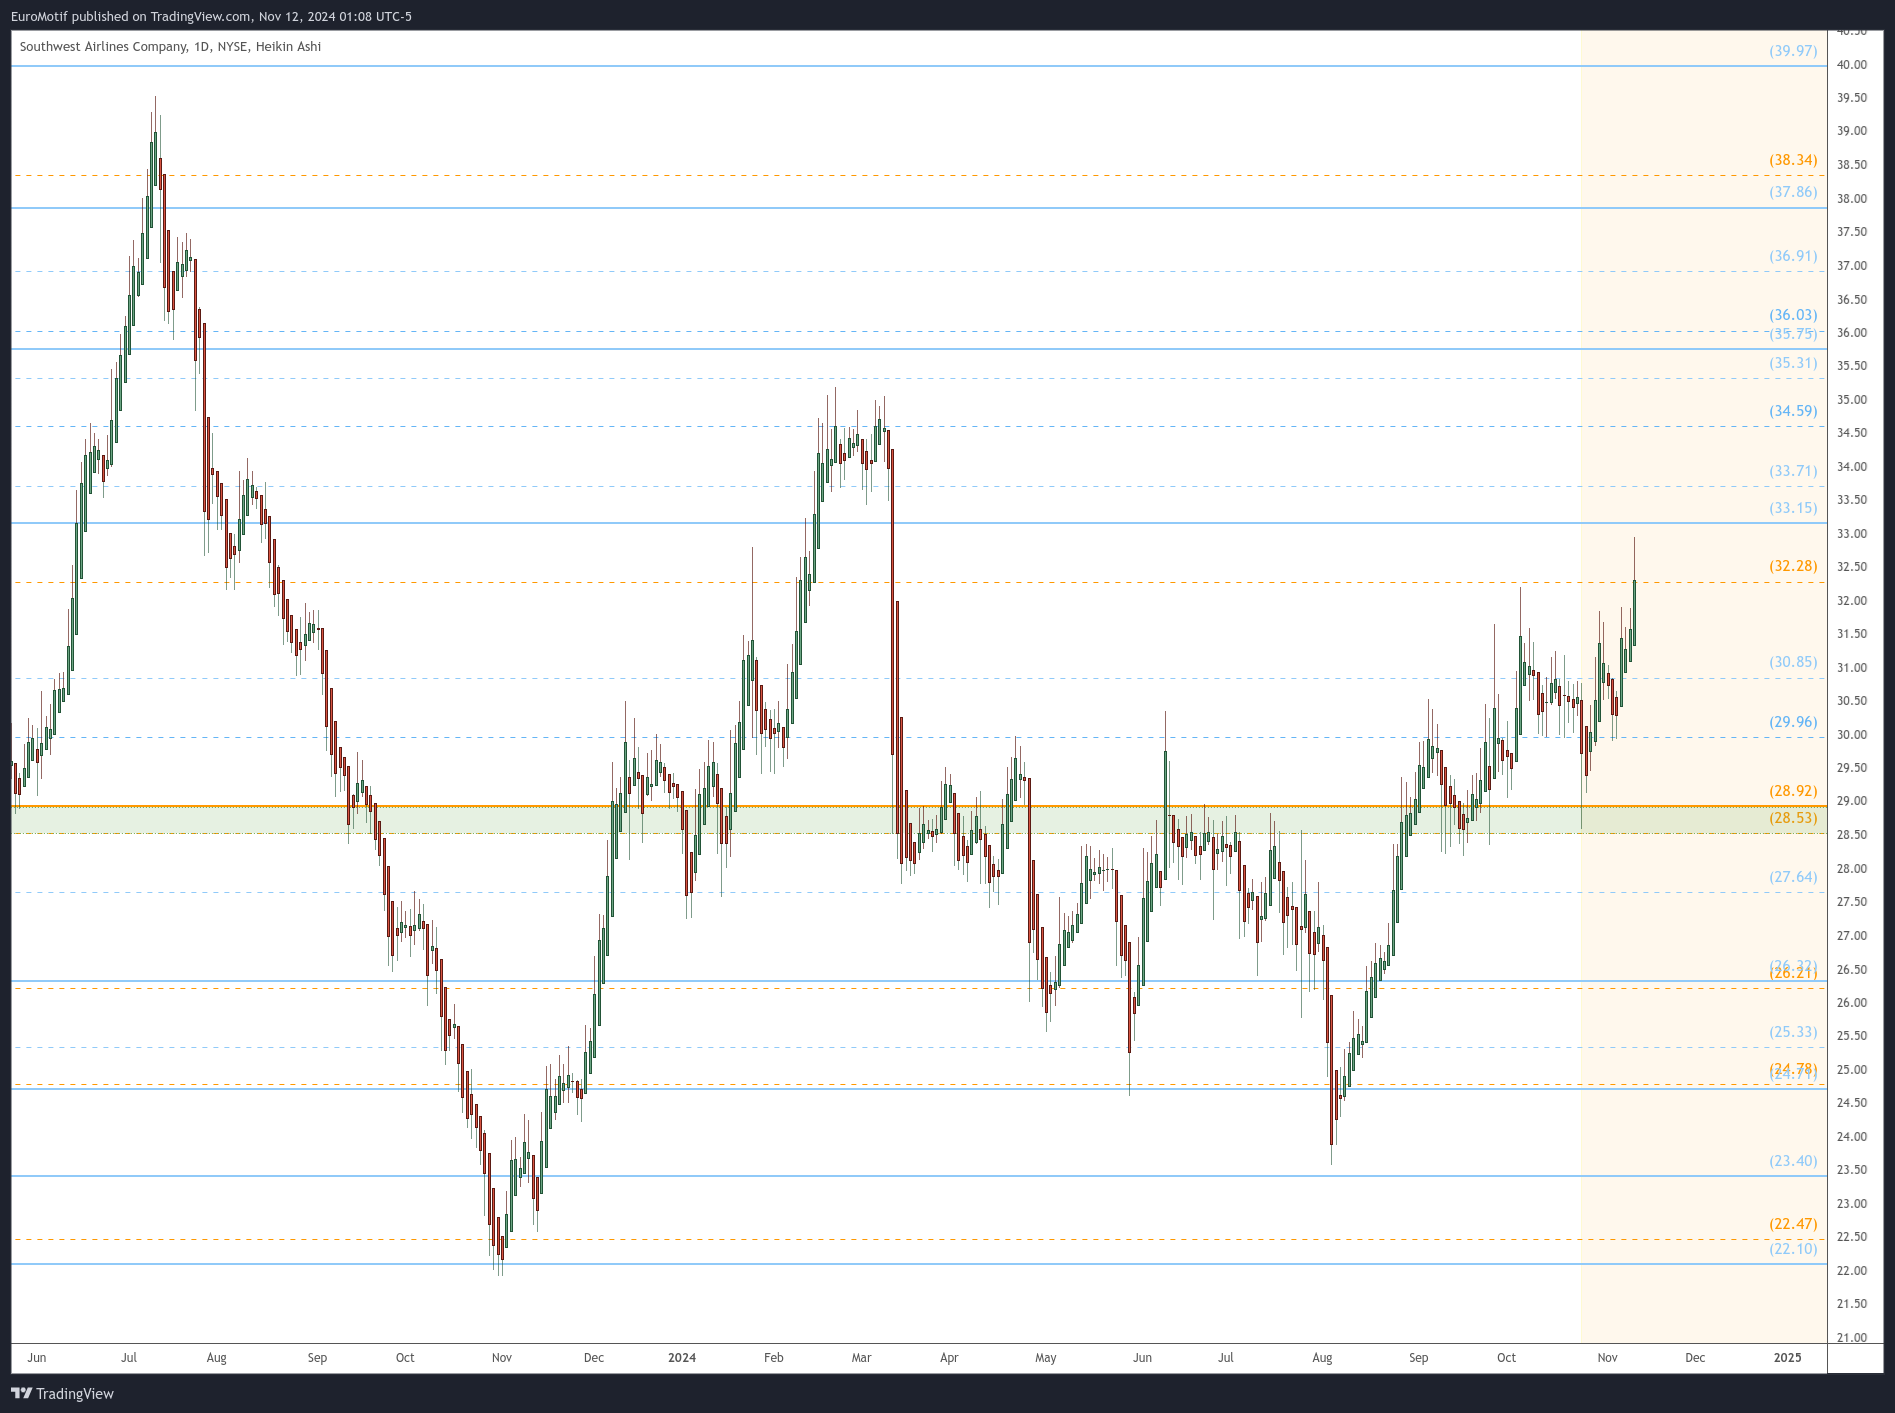The image size is (1895, 1413).
Task: Click the Mar label on time axis
Action: click(x=861, y=1358)
